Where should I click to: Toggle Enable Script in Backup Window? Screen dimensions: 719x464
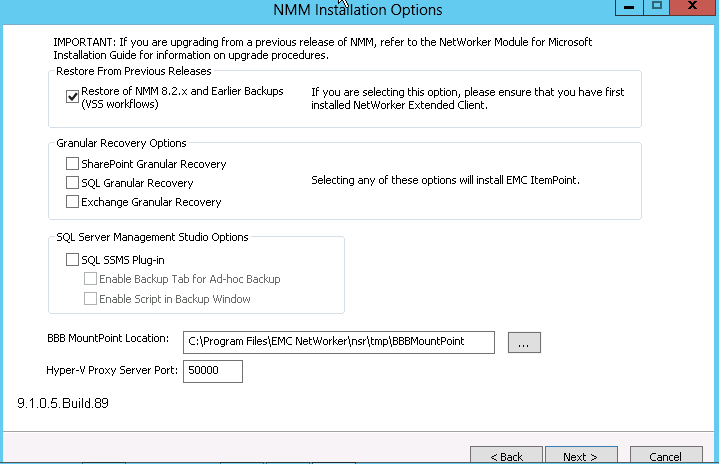point(90,299)
